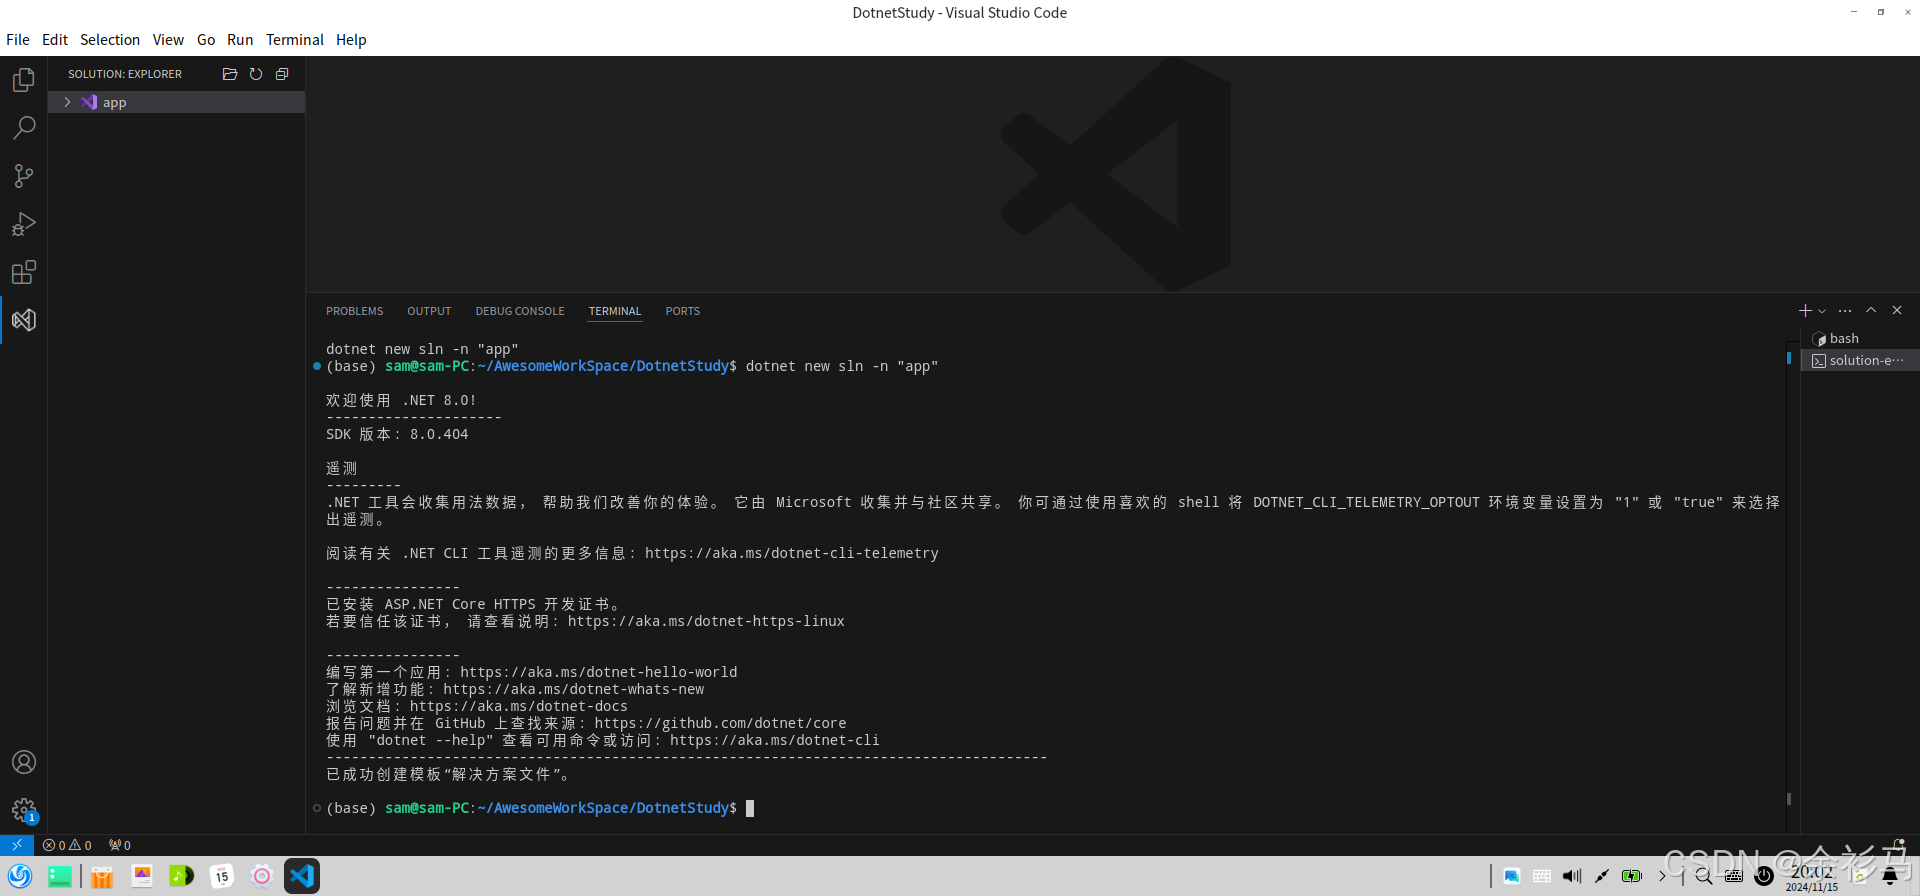Open the View menu
This screenshot has height=896, width=1920.
click(168, 40)
